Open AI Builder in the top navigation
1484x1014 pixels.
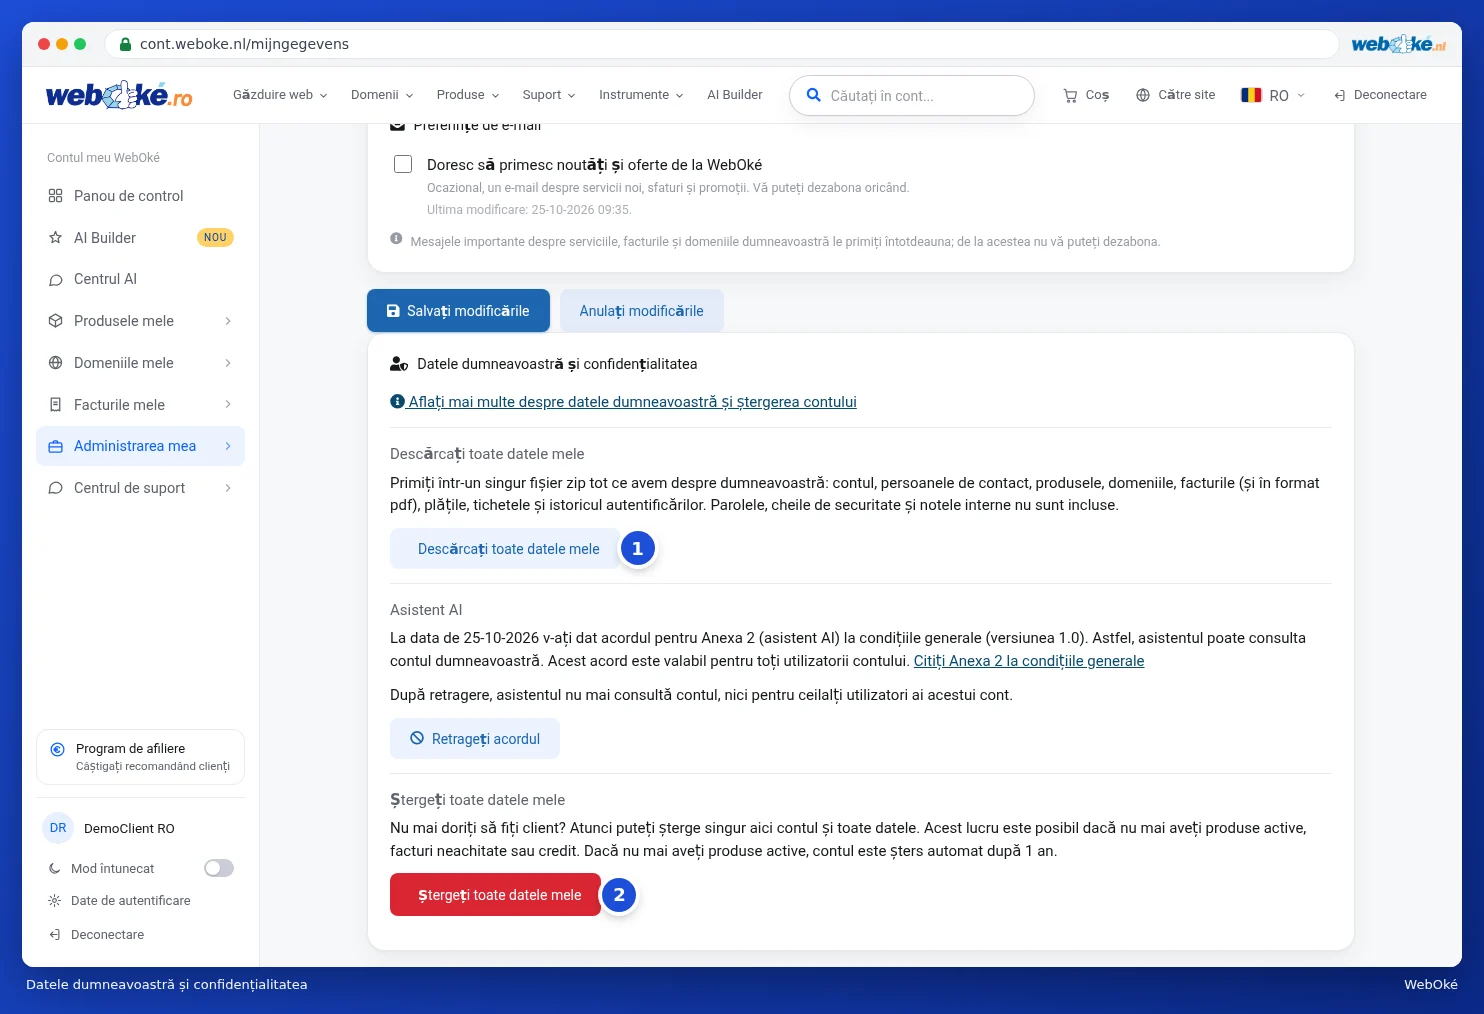(x=735, y=95)
